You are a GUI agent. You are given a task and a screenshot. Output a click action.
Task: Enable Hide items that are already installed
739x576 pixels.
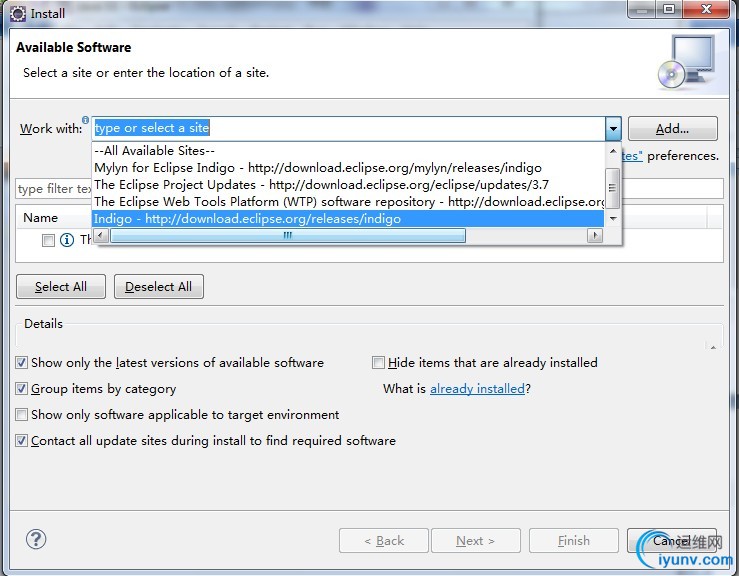click(x=378, y=362)
